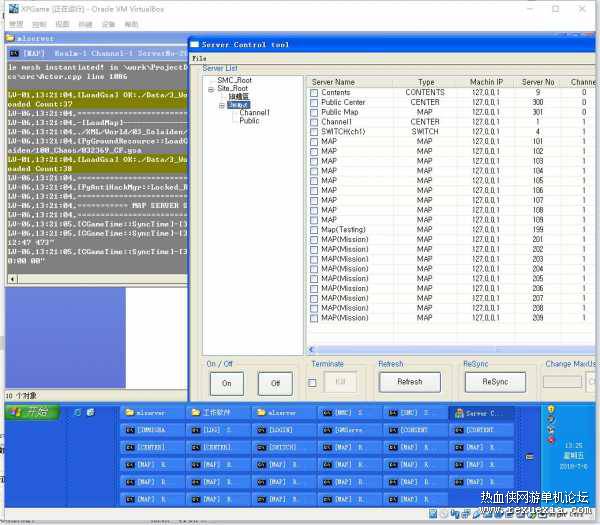Click the [MAP] console window title icon

(x=14, y=53)
